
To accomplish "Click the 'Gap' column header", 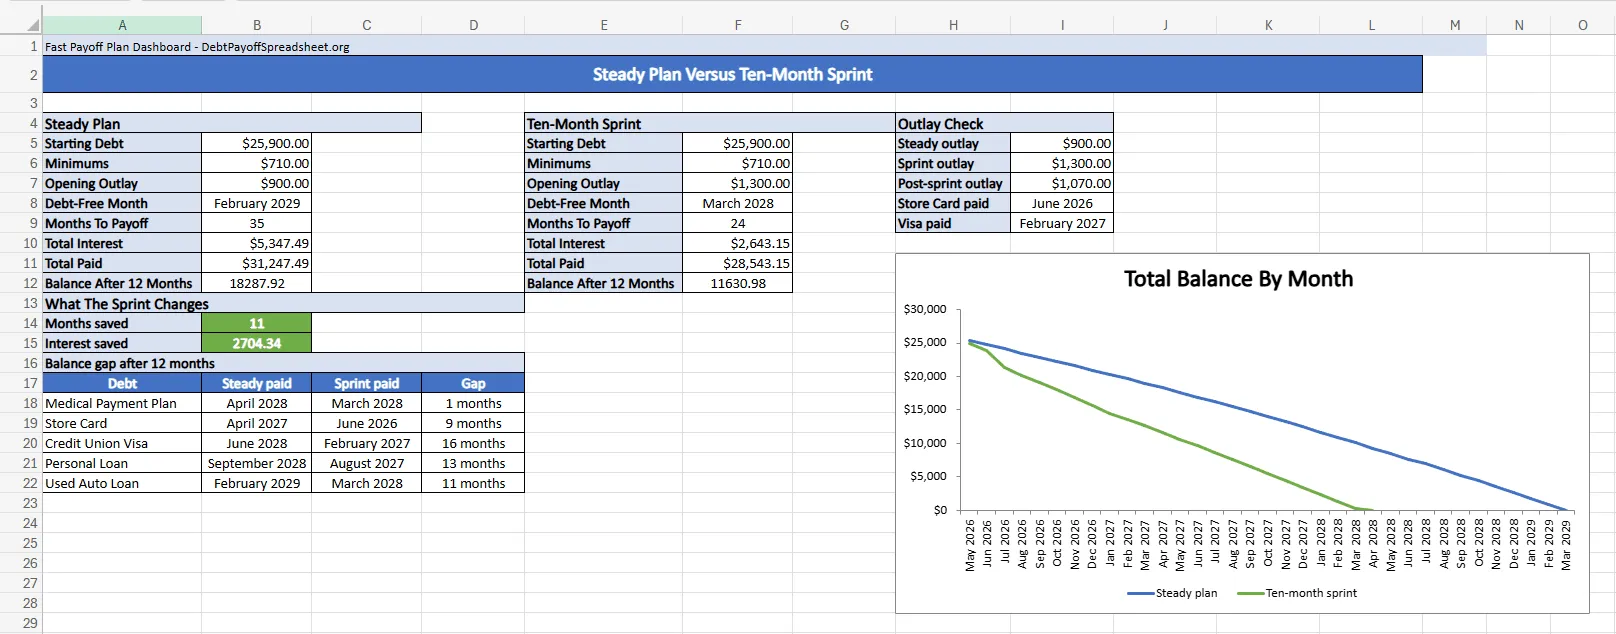I will point(473,383).
